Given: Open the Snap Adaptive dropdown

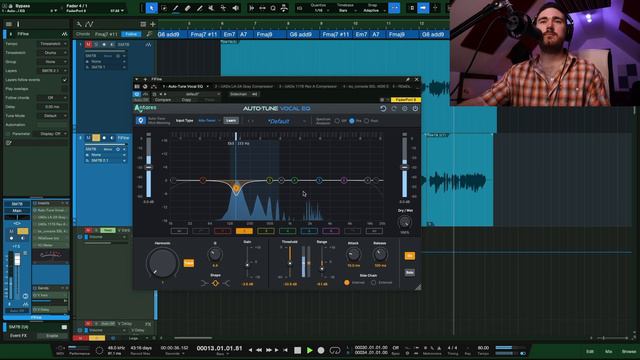Looking at the screenshot, I should (x=372, y=8).
